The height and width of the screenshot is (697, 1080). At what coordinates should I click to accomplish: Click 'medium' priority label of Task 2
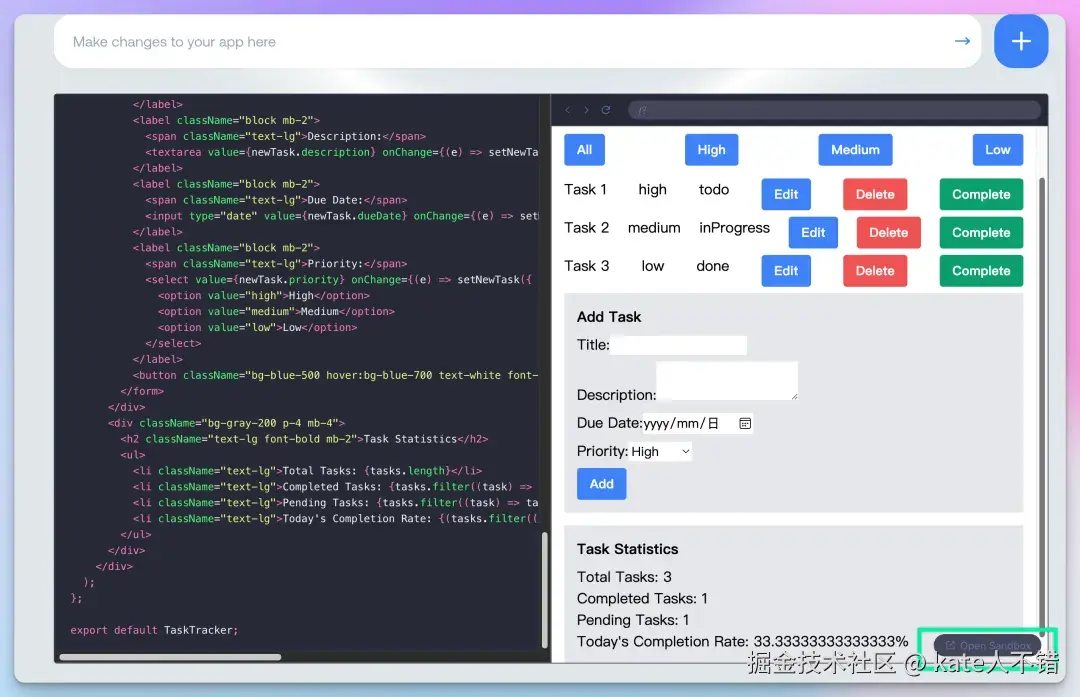click(654, 228)
